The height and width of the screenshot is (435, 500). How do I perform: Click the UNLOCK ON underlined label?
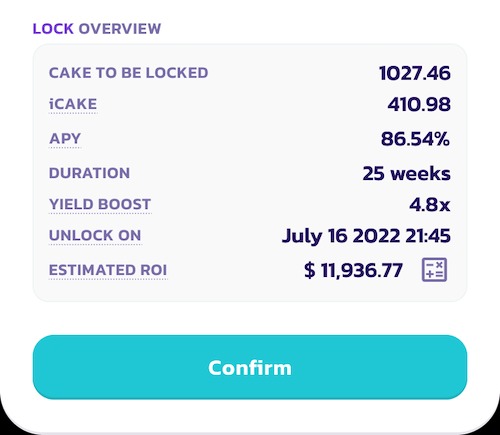click(x=95, y=235)
